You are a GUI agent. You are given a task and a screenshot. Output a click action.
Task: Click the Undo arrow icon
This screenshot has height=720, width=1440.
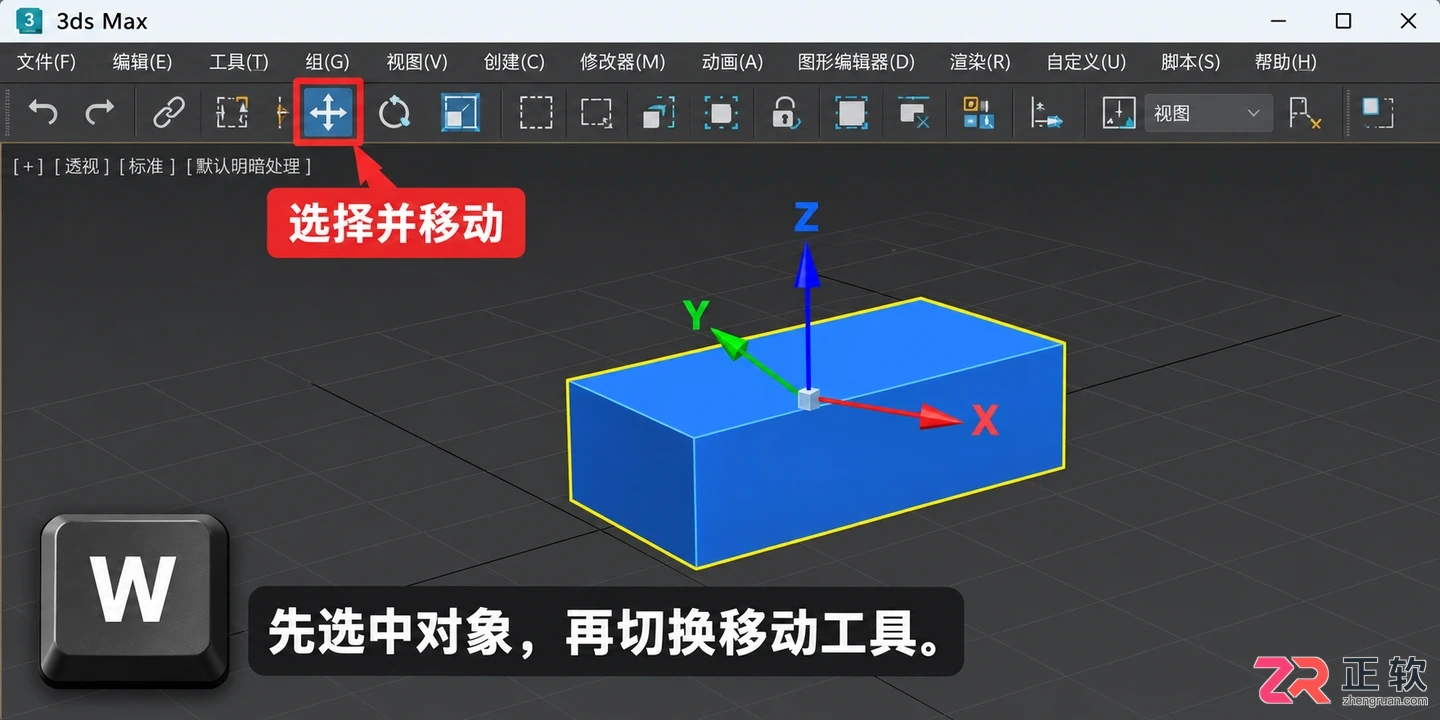[43, 112]
